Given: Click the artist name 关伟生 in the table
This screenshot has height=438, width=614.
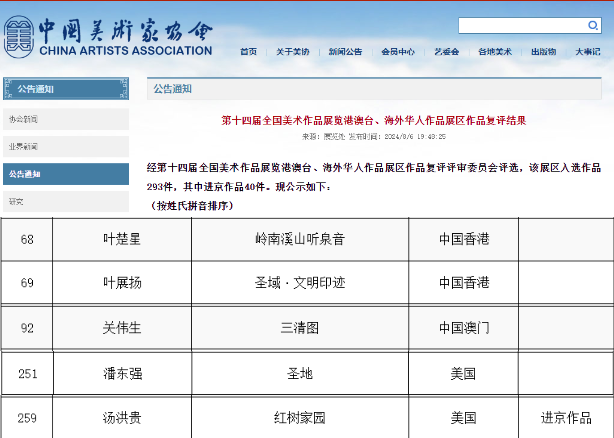Looking at the screenshot, I should pos(122,327).
